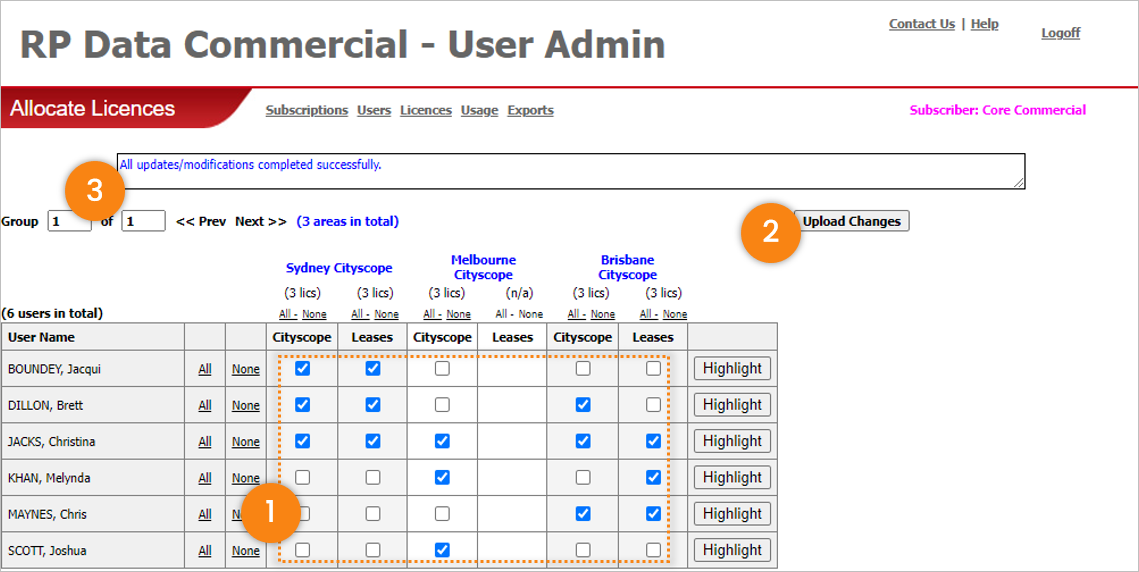Select None under Brisbane Cityscope column
1139x572 pixels.
[x=603, y=315]
